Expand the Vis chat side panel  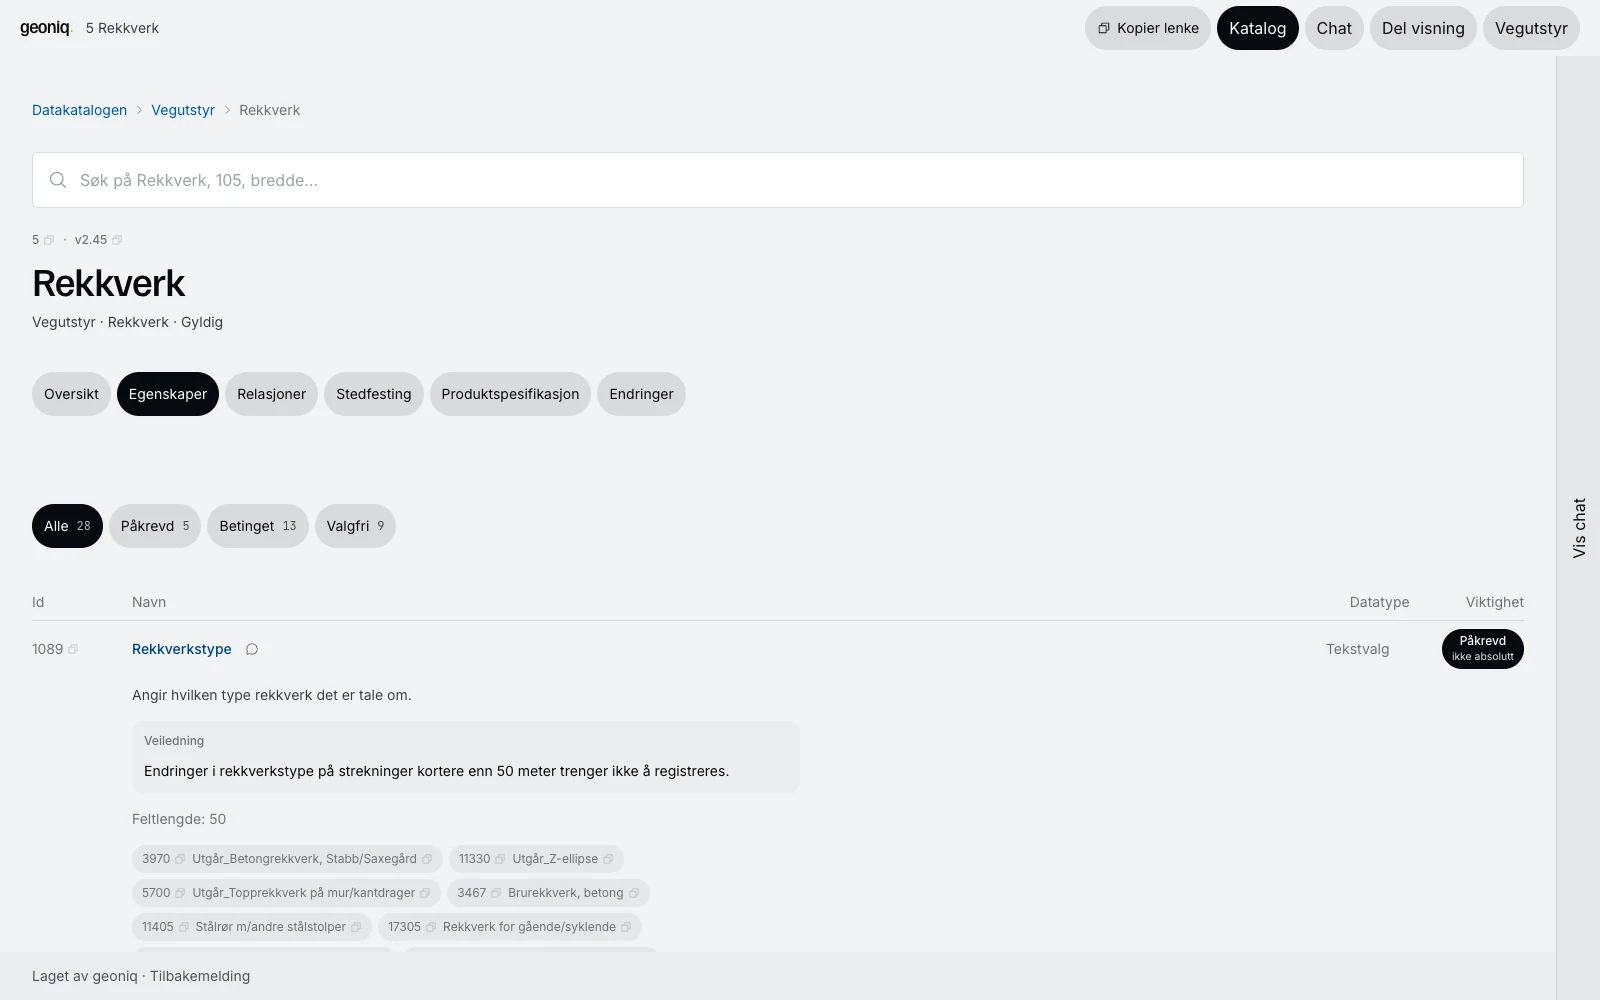click(1579, 528)
